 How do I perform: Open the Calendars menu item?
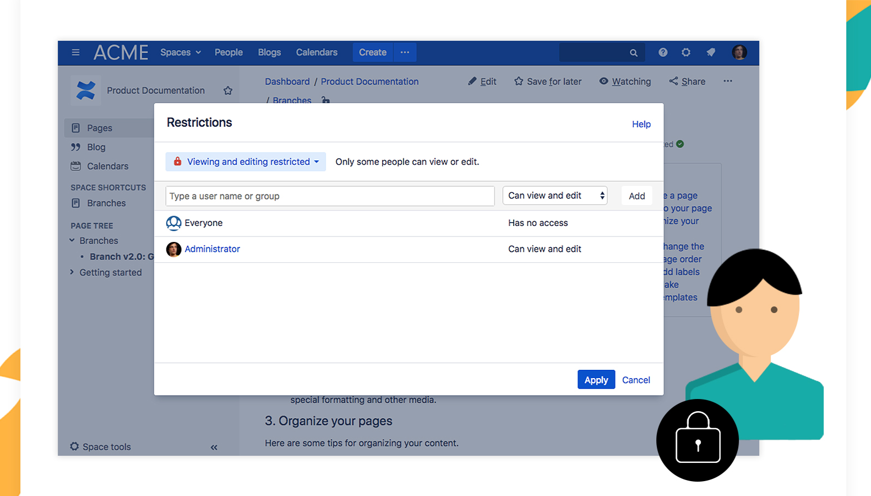point(317,52)
